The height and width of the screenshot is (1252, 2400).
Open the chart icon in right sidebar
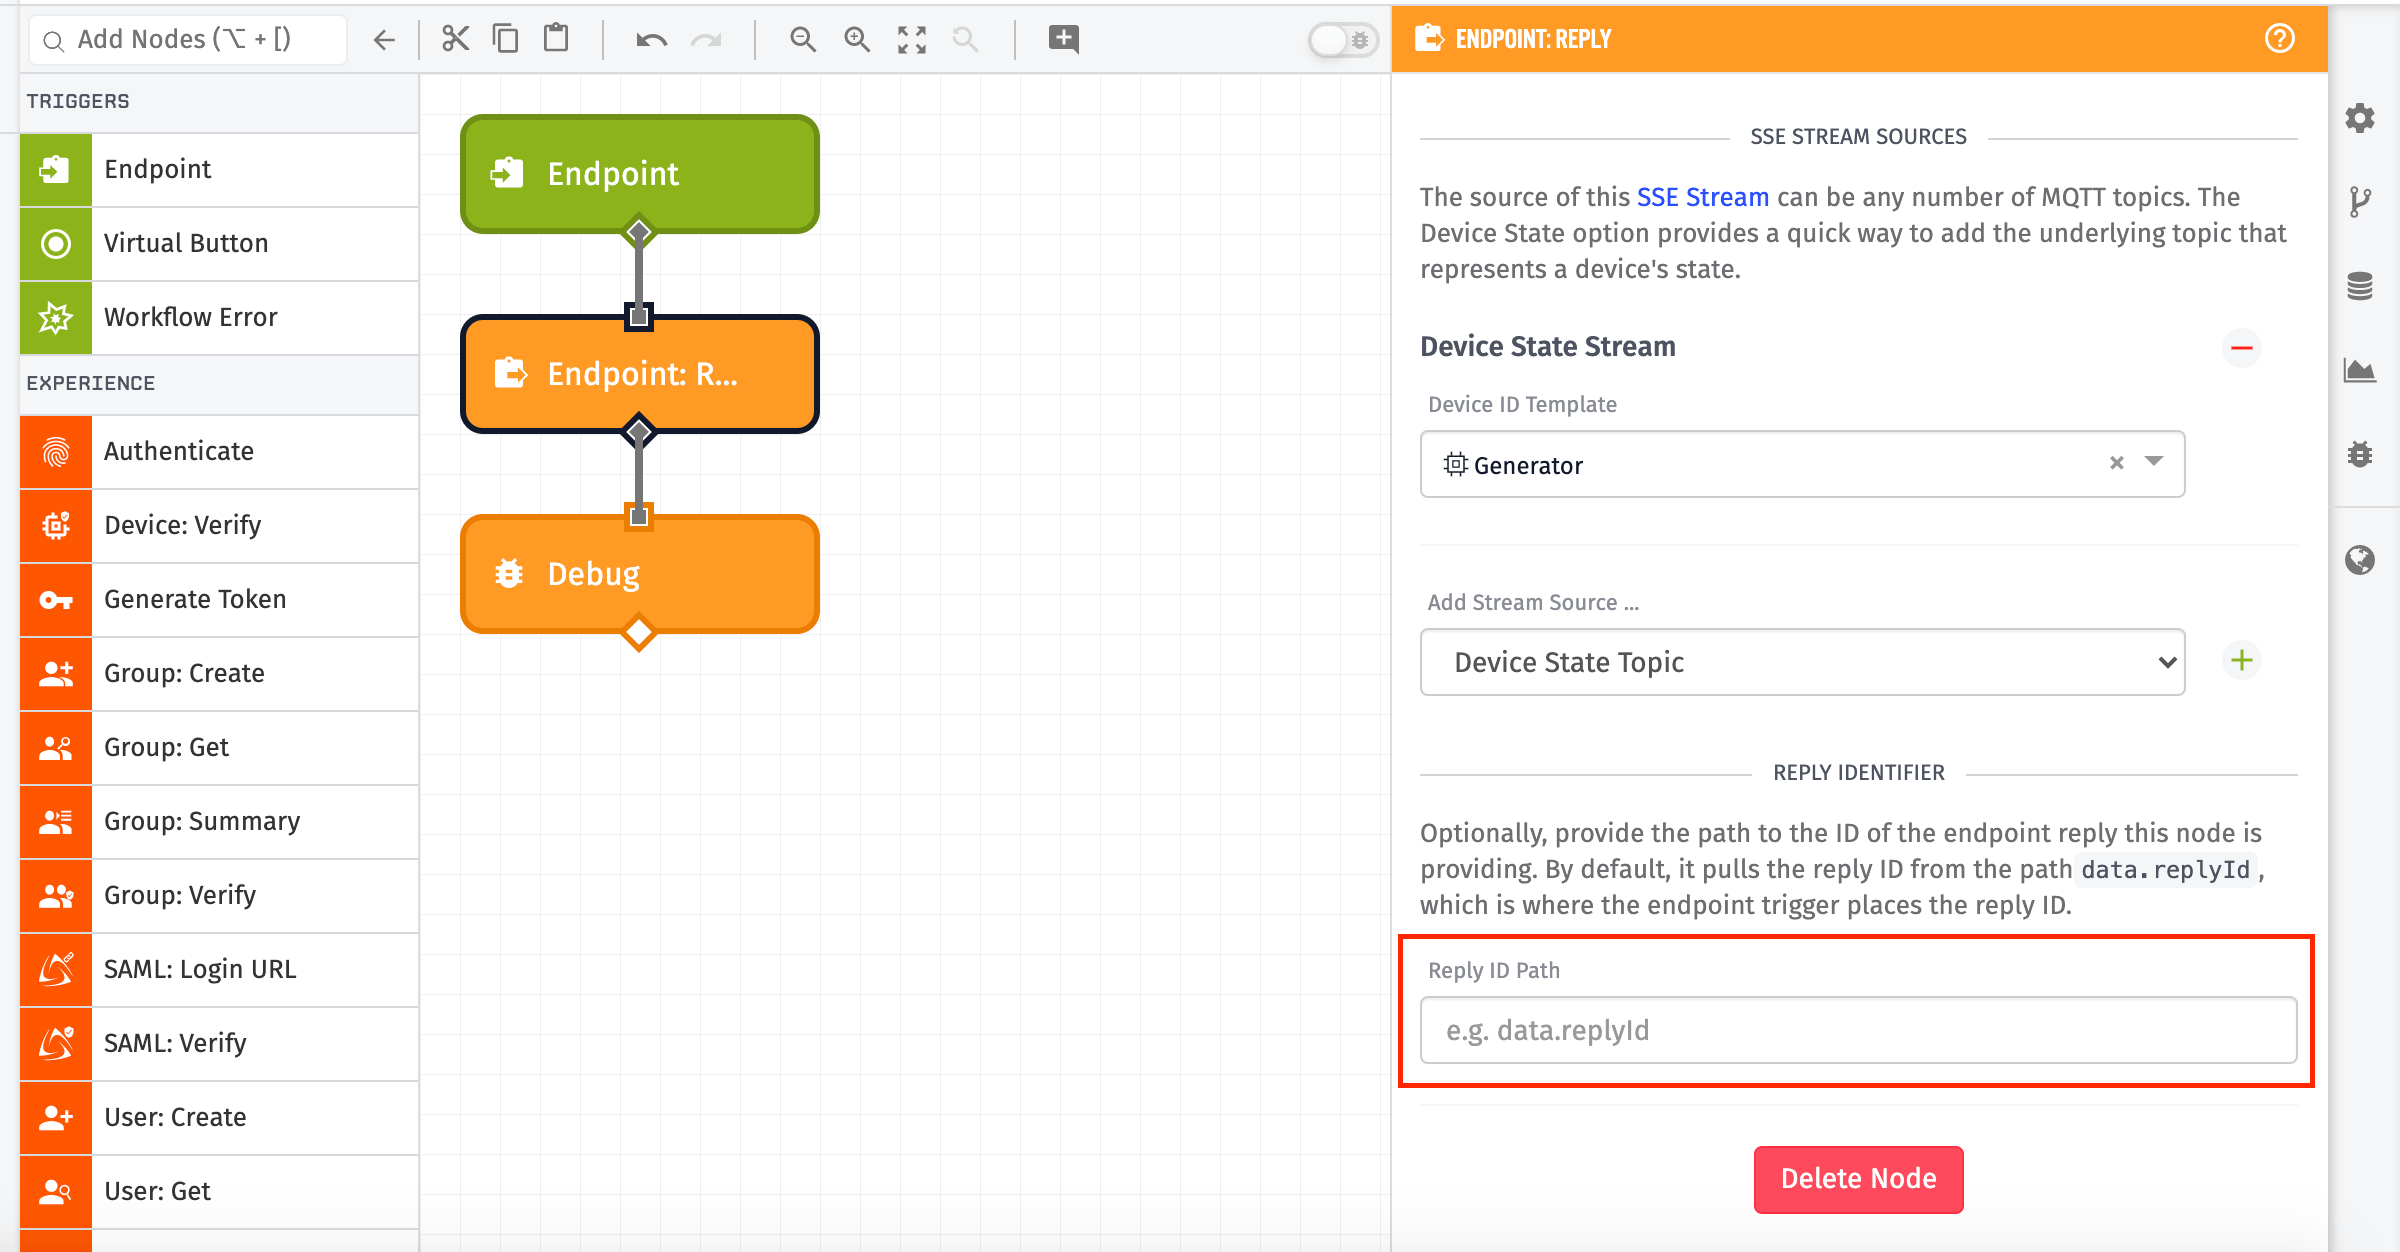(2360, 370)
